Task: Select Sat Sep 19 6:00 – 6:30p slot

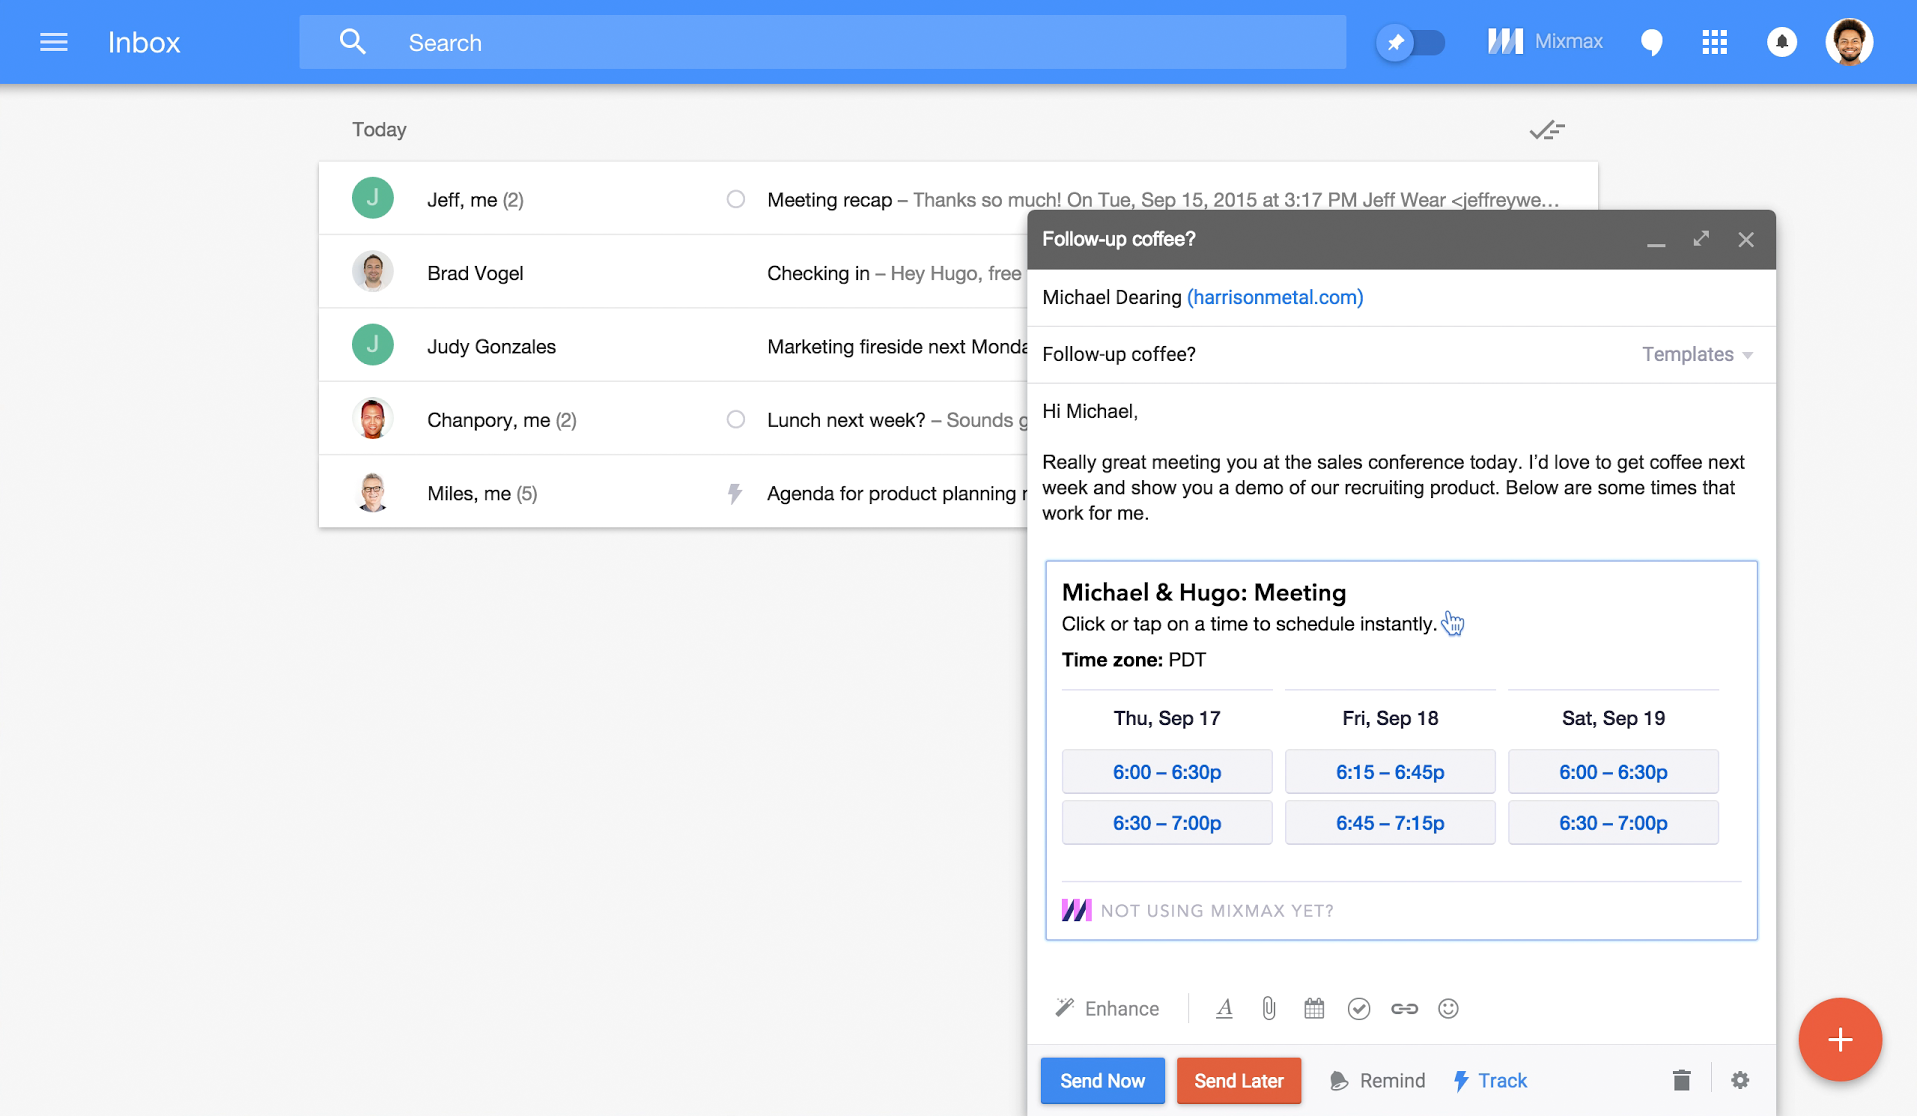Action: (1613, 772)
